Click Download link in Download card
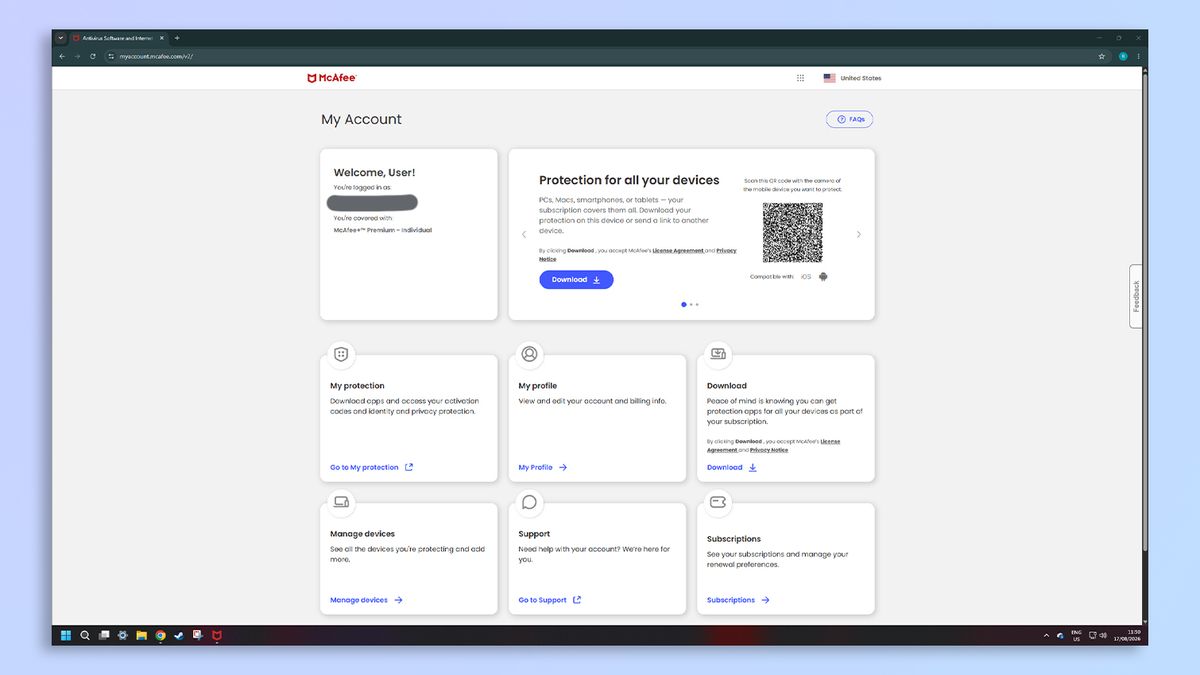 pos(732,467)
